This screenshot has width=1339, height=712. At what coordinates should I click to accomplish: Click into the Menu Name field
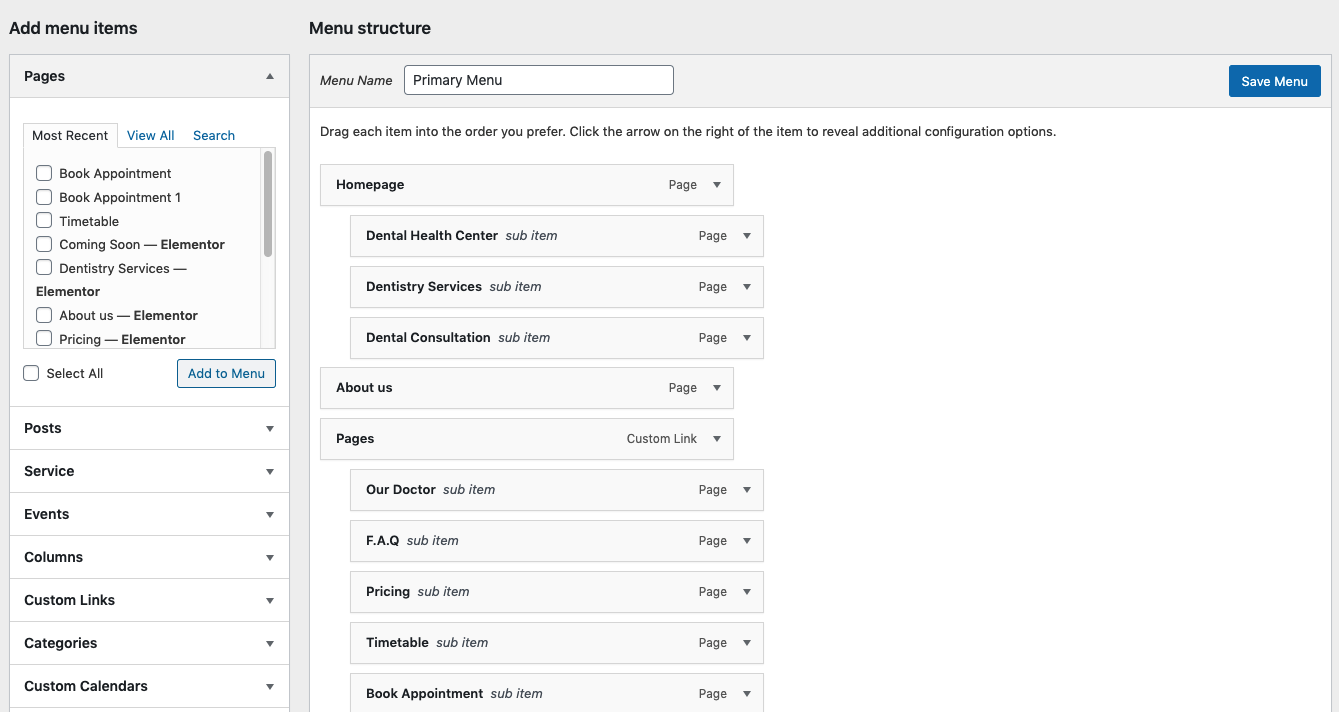coord(539,80)
